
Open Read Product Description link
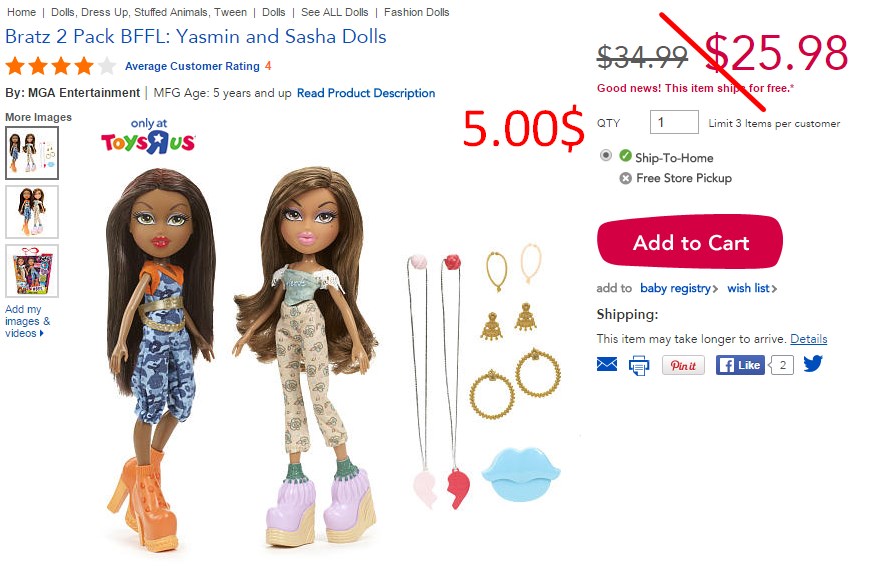pos(366,93)
